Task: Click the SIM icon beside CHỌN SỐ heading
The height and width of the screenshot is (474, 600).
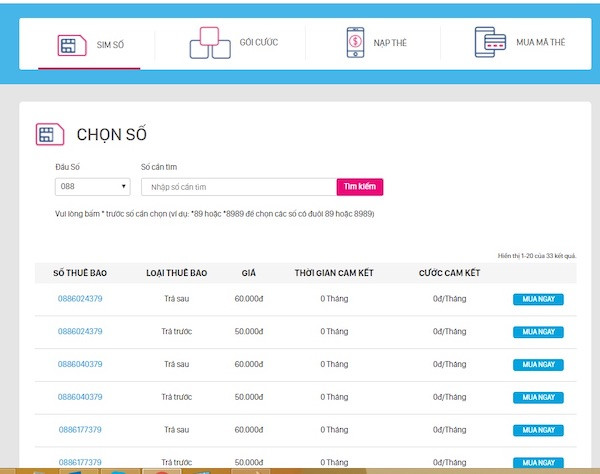Action: 47,134
